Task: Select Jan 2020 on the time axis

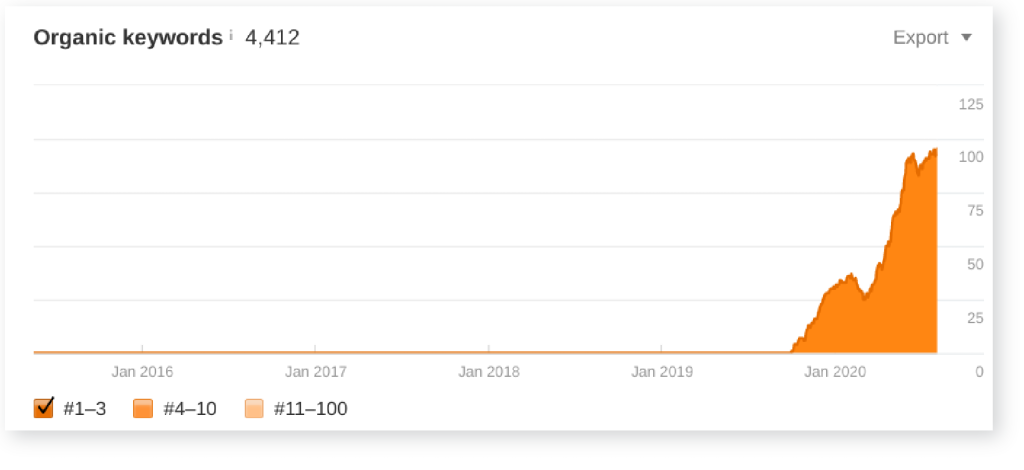Action: [835, 372]
